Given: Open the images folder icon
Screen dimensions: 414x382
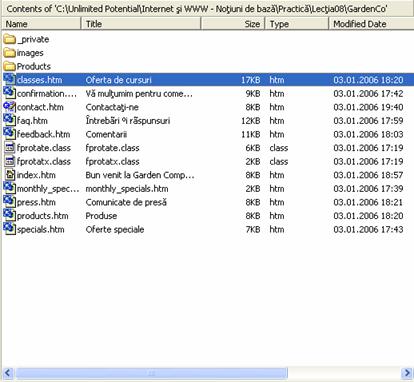Looking at the screenshot, I should pyautogui.click(x=10, y=53).
